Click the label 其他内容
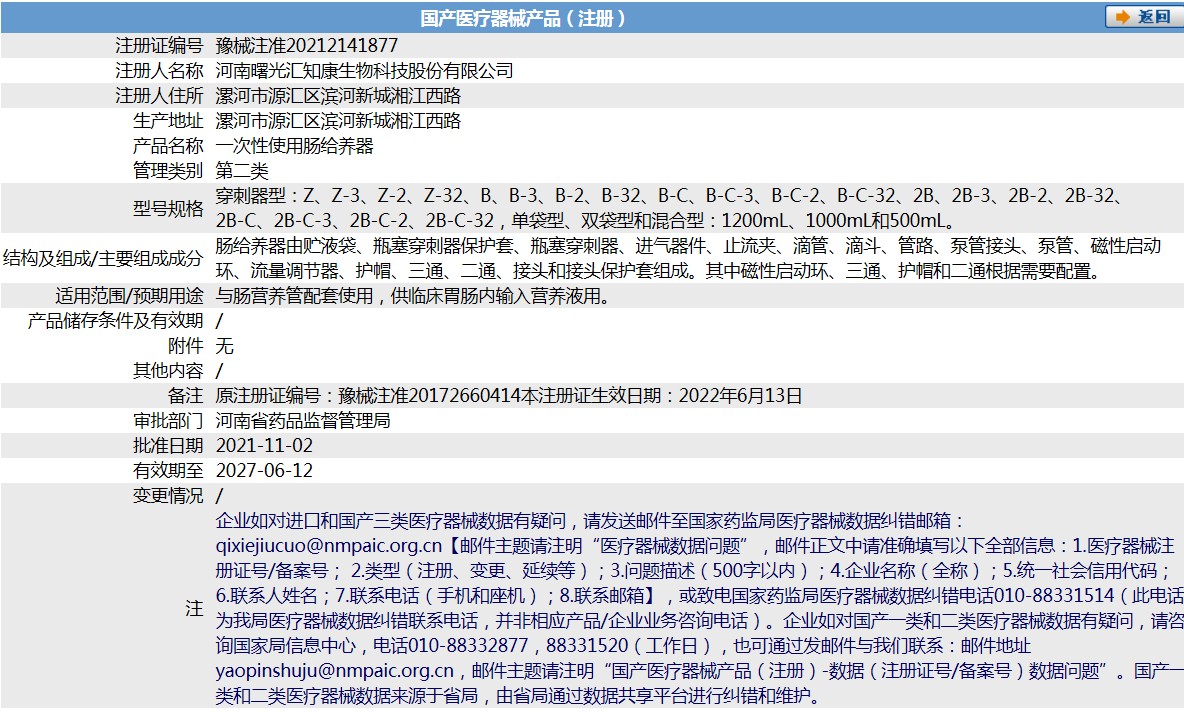The height and width of the screenshot is (712, 1184). pos(168,370)
